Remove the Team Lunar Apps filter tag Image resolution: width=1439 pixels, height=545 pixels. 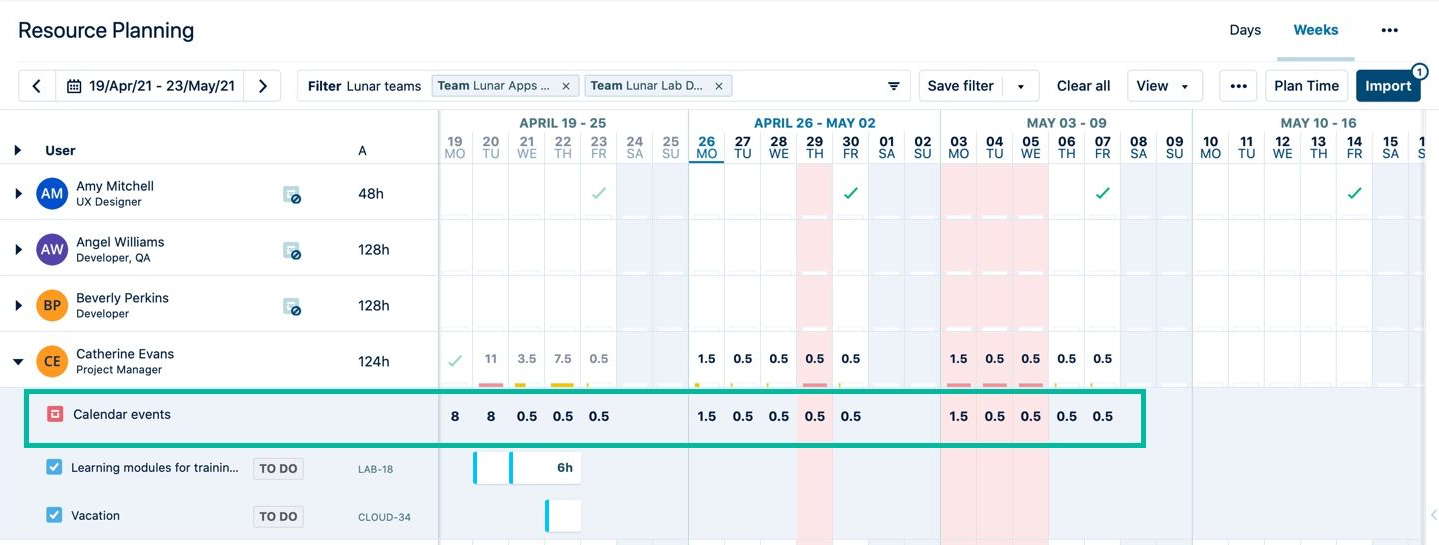coord(566,86)
